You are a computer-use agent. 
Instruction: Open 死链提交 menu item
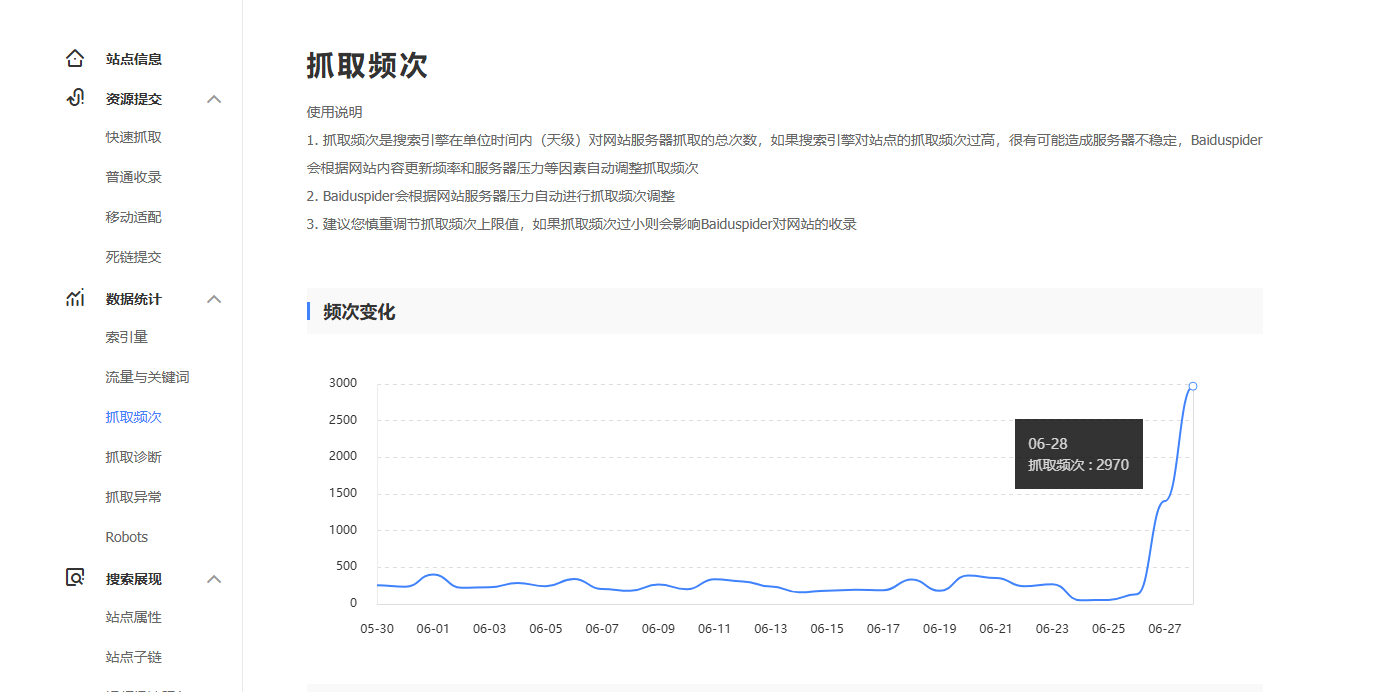click(x=134, y=257)
